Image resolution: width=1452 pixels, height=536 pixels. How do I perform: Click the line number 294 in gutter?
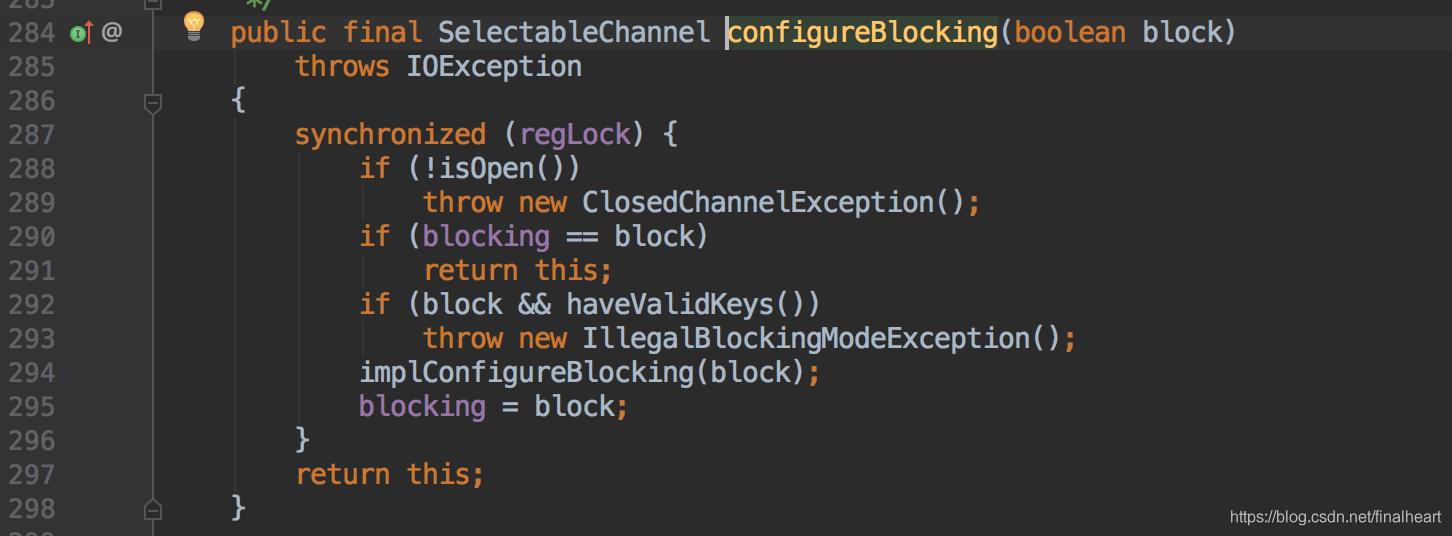point(31,373)
